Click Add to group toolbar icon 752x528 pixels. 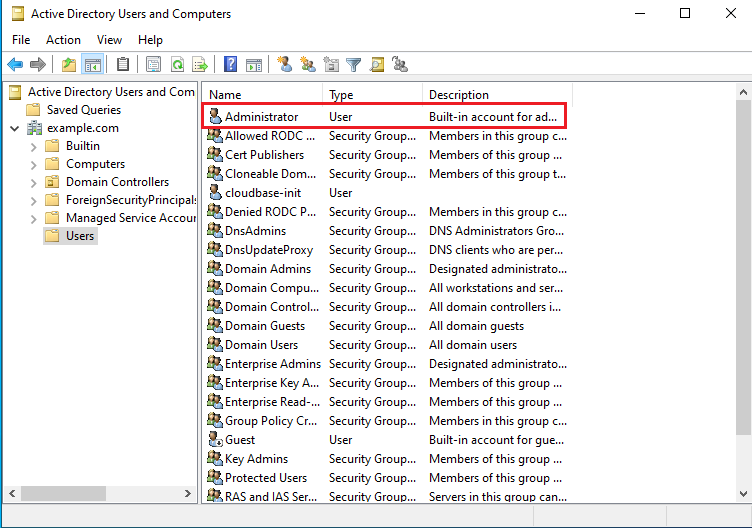(400, 64)
